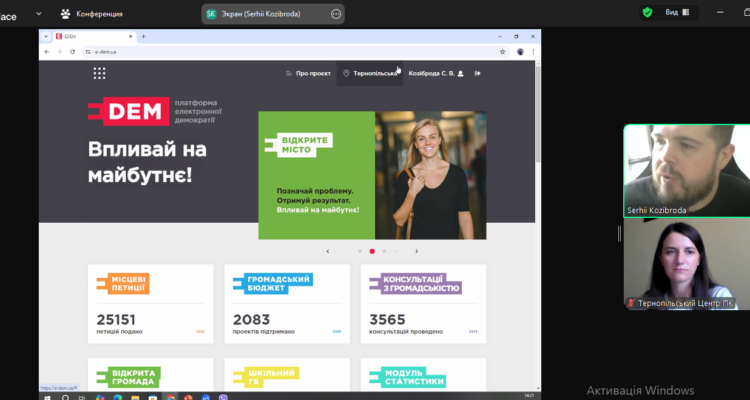Click the browser page reload icon
This screenshot has width=750, height=400.
coord(72,51)
